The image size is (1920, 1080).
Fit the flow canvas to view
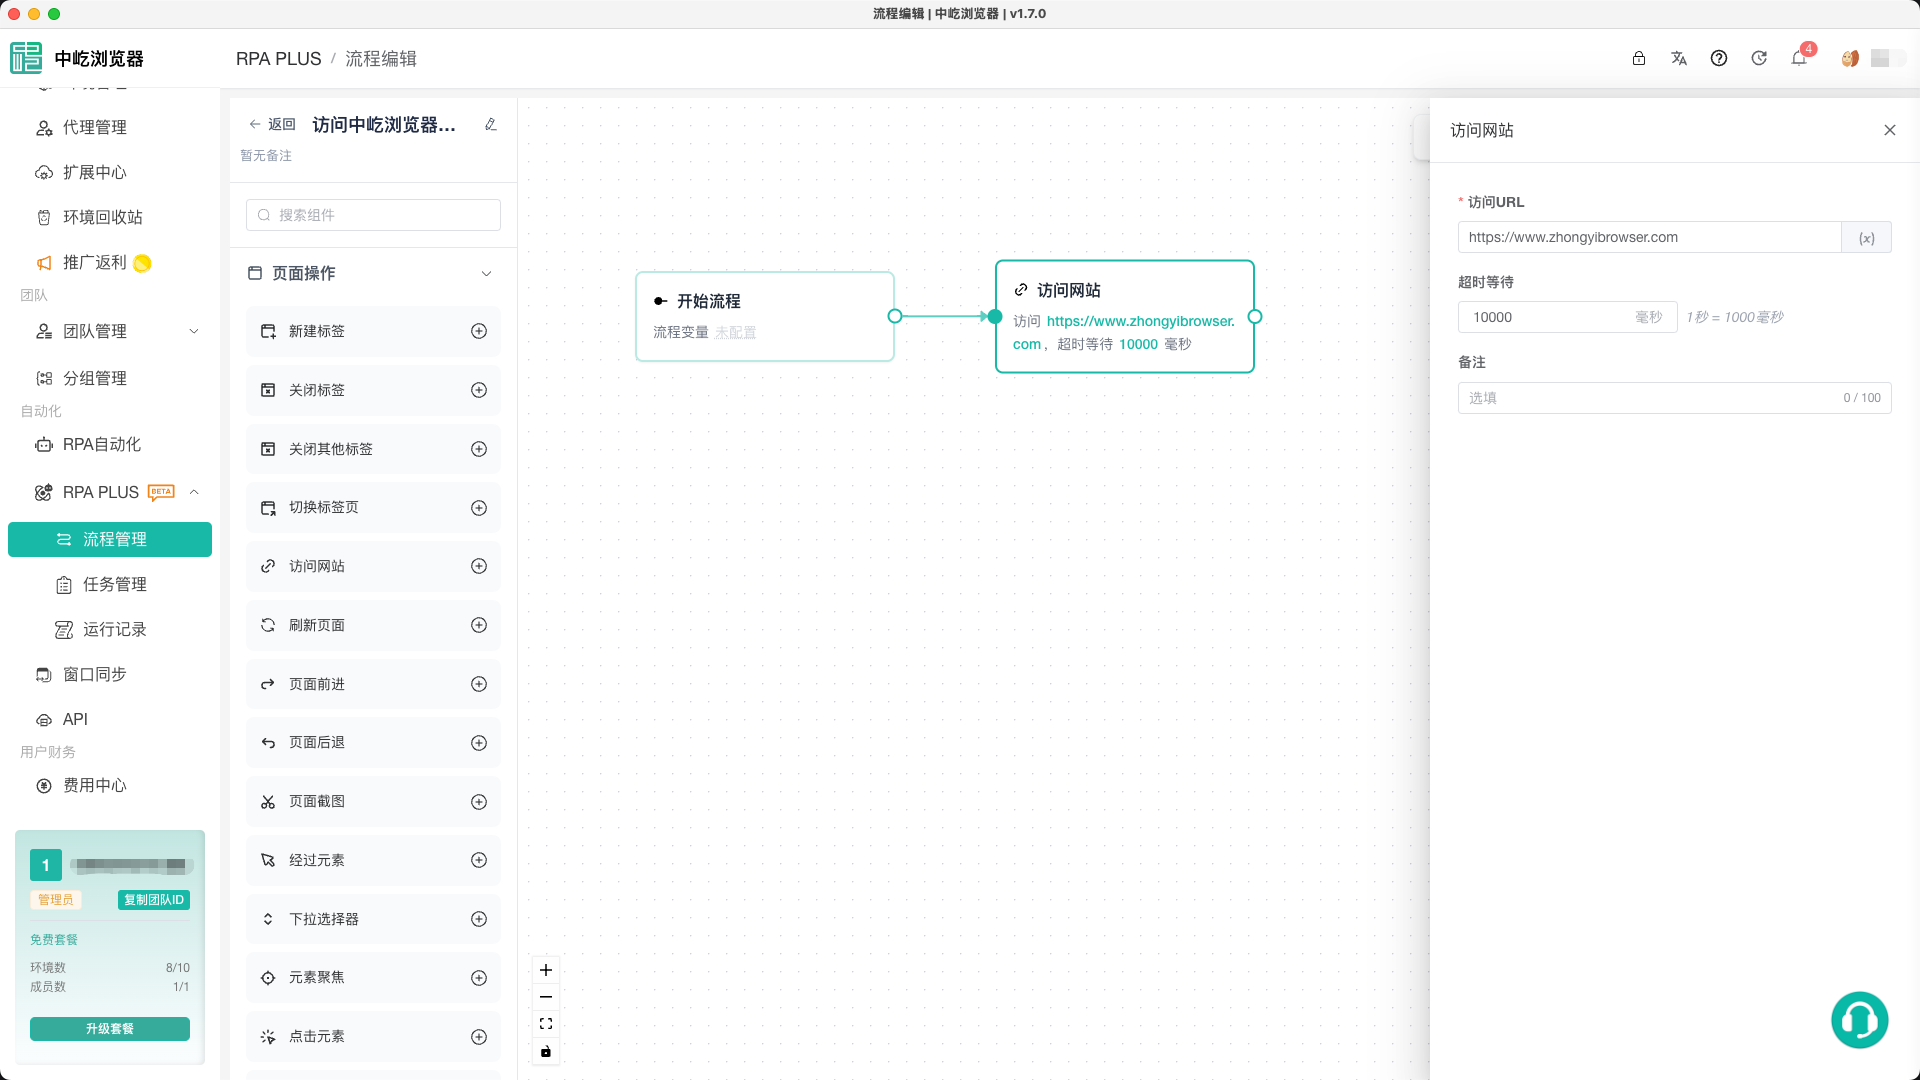546,1024
